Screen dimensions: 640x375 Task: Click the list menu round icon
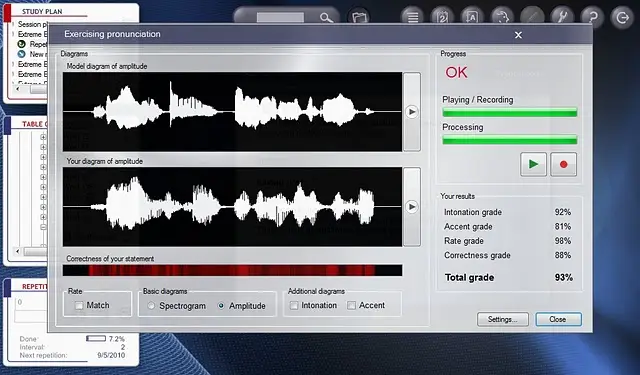pyautogui.click(x=413, y=18)
